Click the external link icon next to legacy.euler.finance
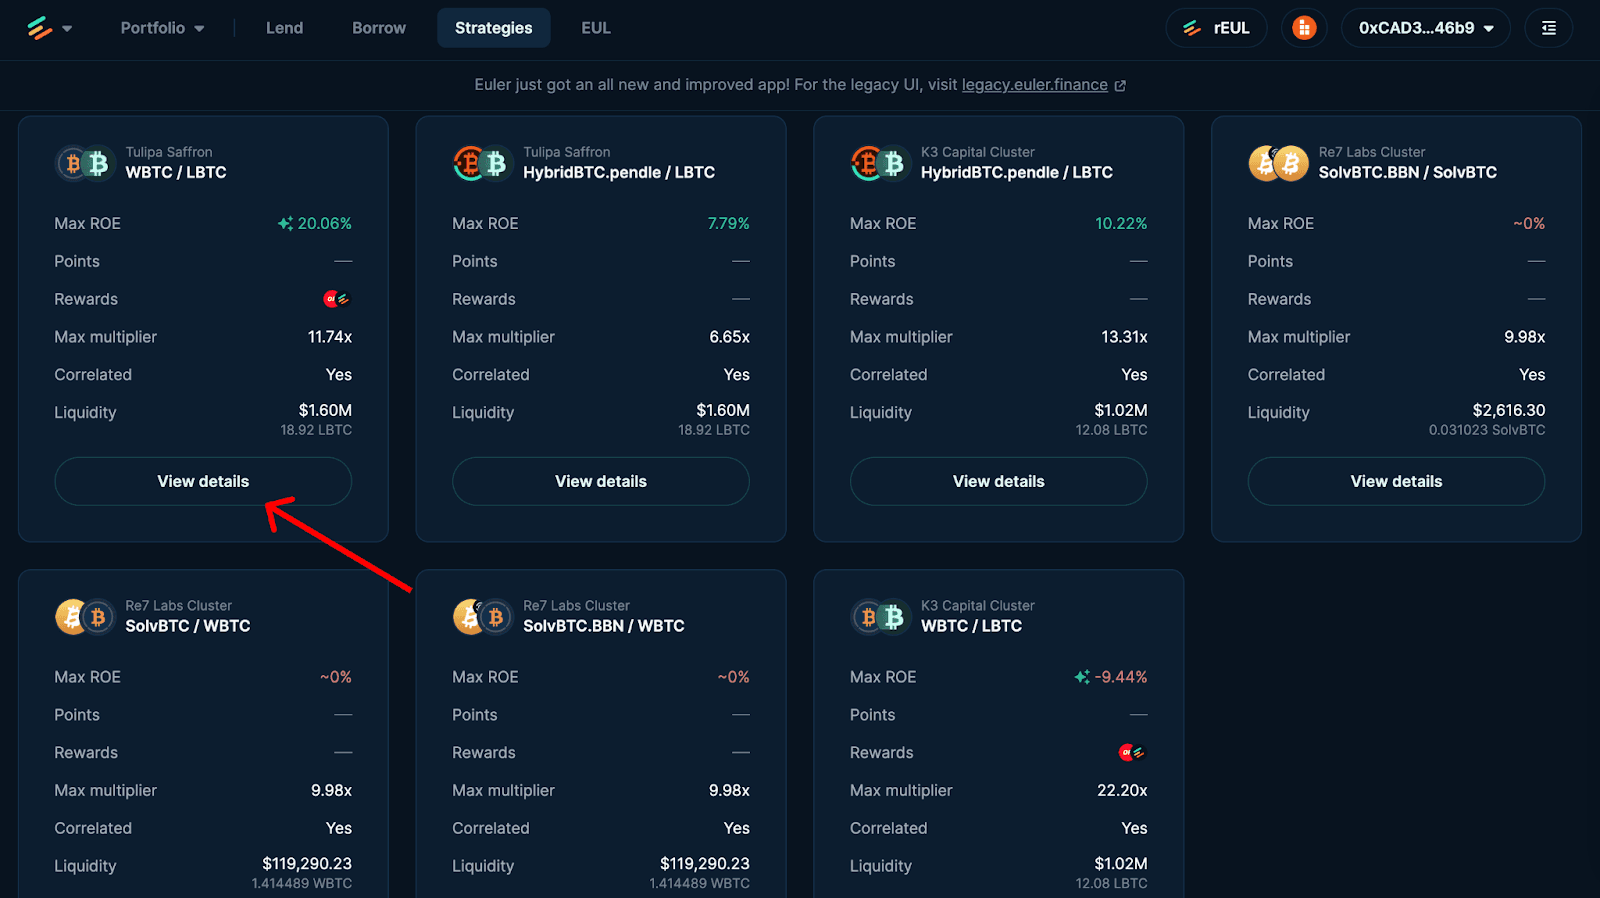 coord(1120,86)
